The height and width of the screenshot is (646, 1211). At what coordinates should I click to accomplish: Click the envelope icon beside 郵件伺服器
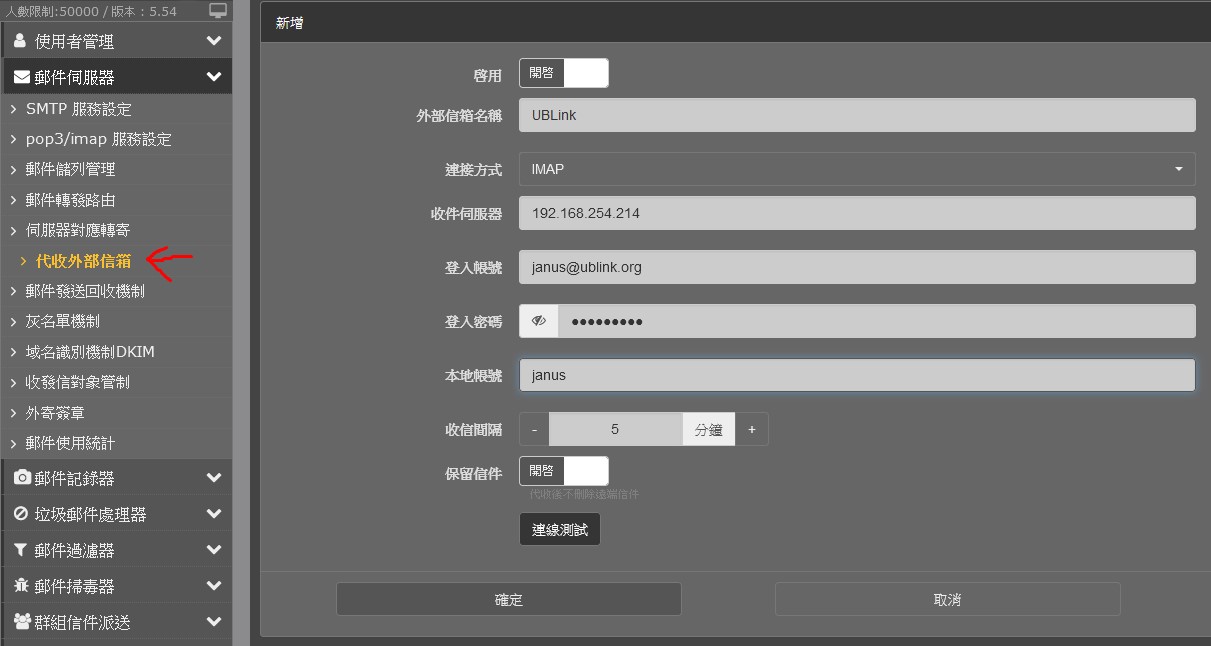click(x=21, y=77)
